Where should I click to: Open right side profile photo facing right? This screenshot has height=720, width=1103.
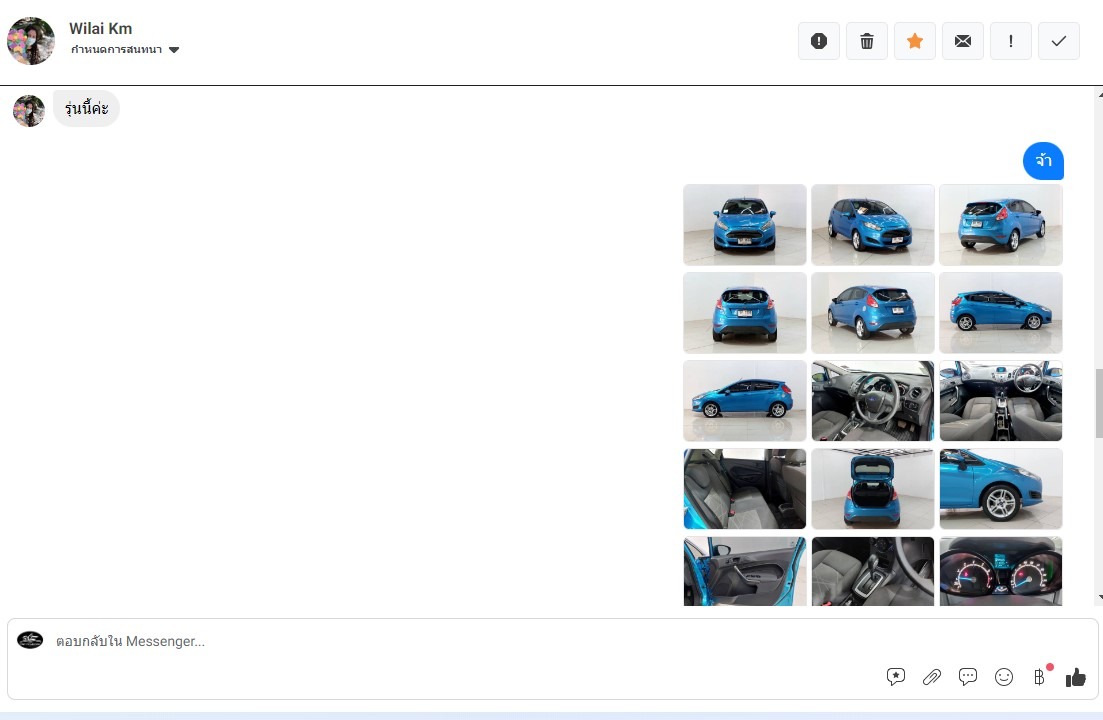(1001, 313)
